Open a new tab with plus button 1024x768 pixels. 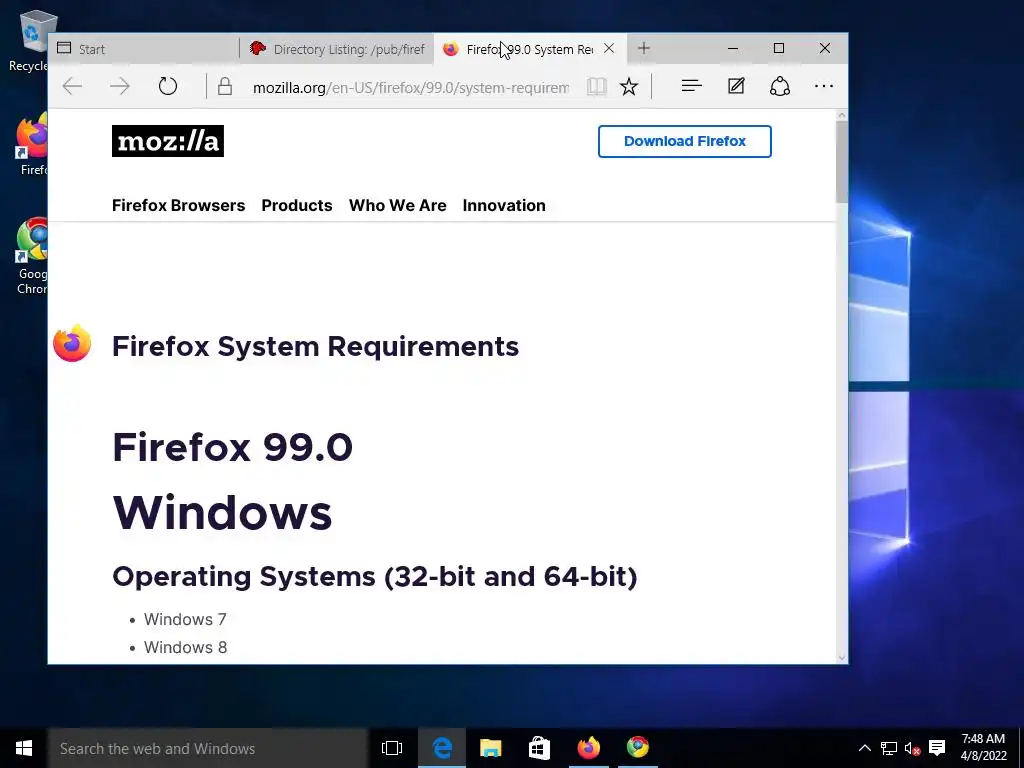[x=643, y=48]
